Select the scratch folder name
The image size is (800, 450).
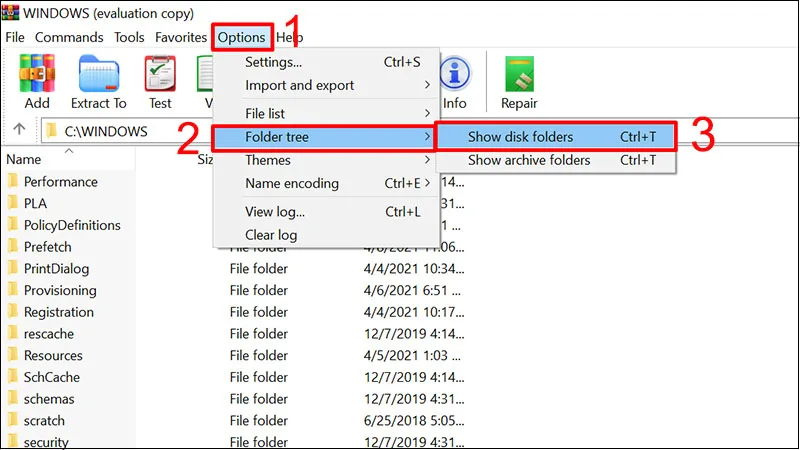click(x=44, y=420)
